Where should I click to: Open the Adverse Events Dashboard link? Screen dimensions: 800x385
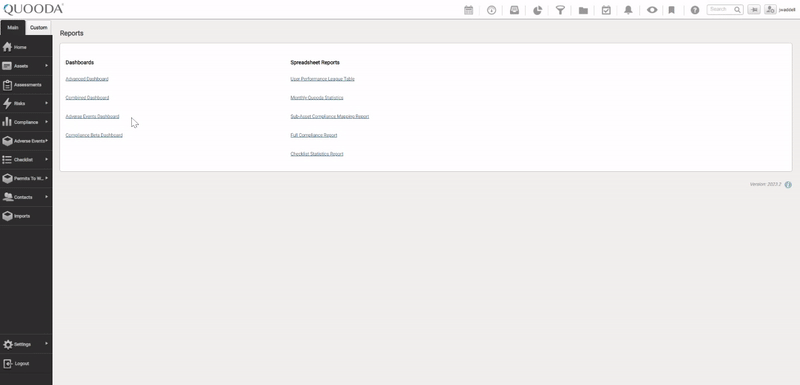[92, 117]
